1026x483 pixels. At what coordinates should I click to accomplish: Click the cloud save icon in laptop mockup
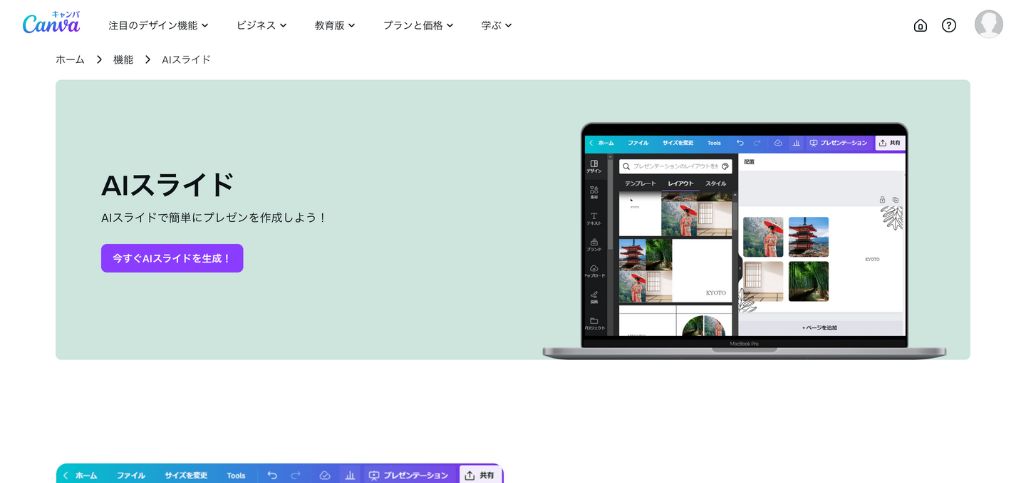click(x=778, y=143)
